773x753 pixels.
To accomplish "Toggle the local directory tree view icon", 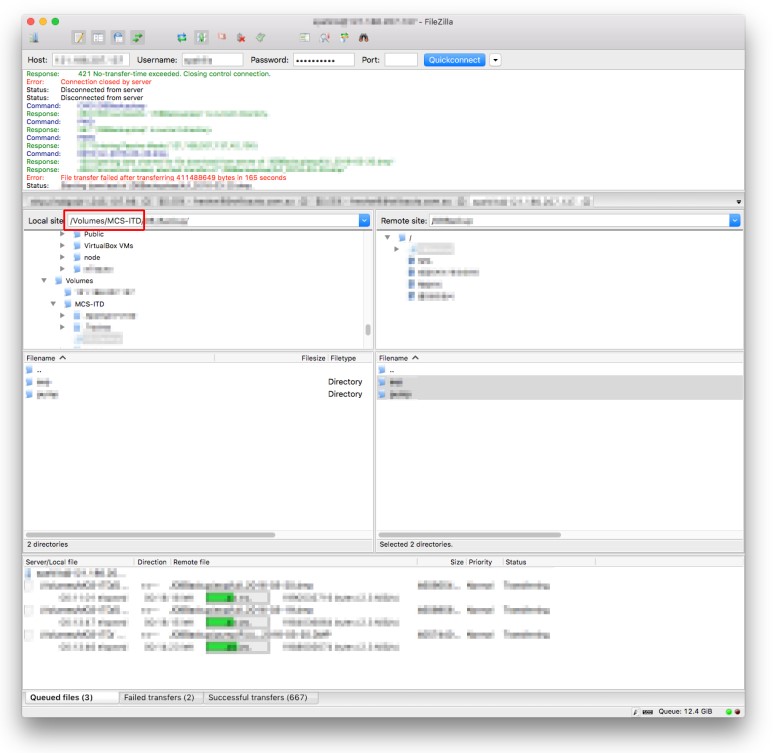I will coord(98,37).
